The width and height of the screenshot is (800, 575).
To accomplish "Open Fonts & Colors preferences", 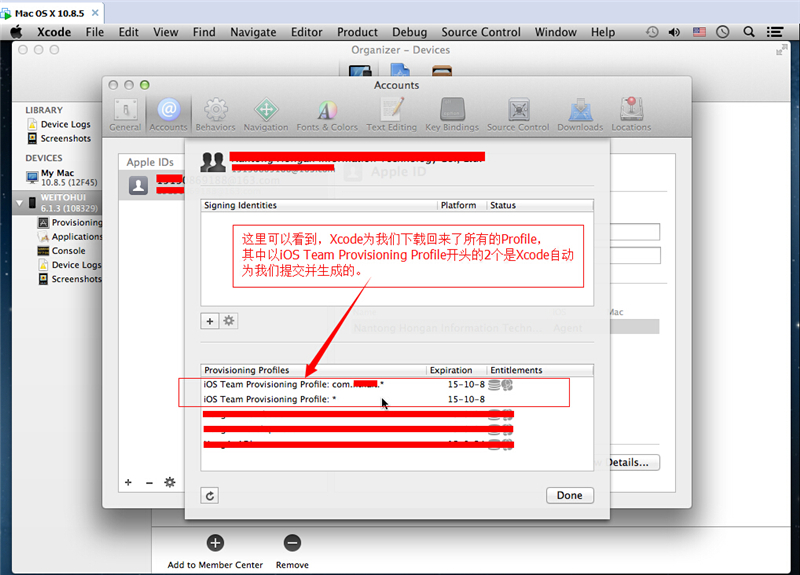I will [x=327, y=115].
